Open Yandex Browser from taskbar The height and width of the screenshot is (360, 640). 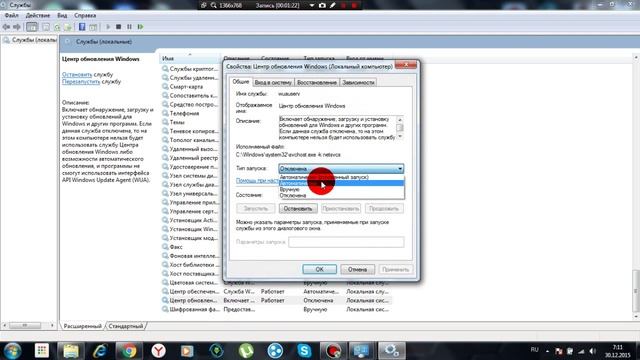coord(158,351)
